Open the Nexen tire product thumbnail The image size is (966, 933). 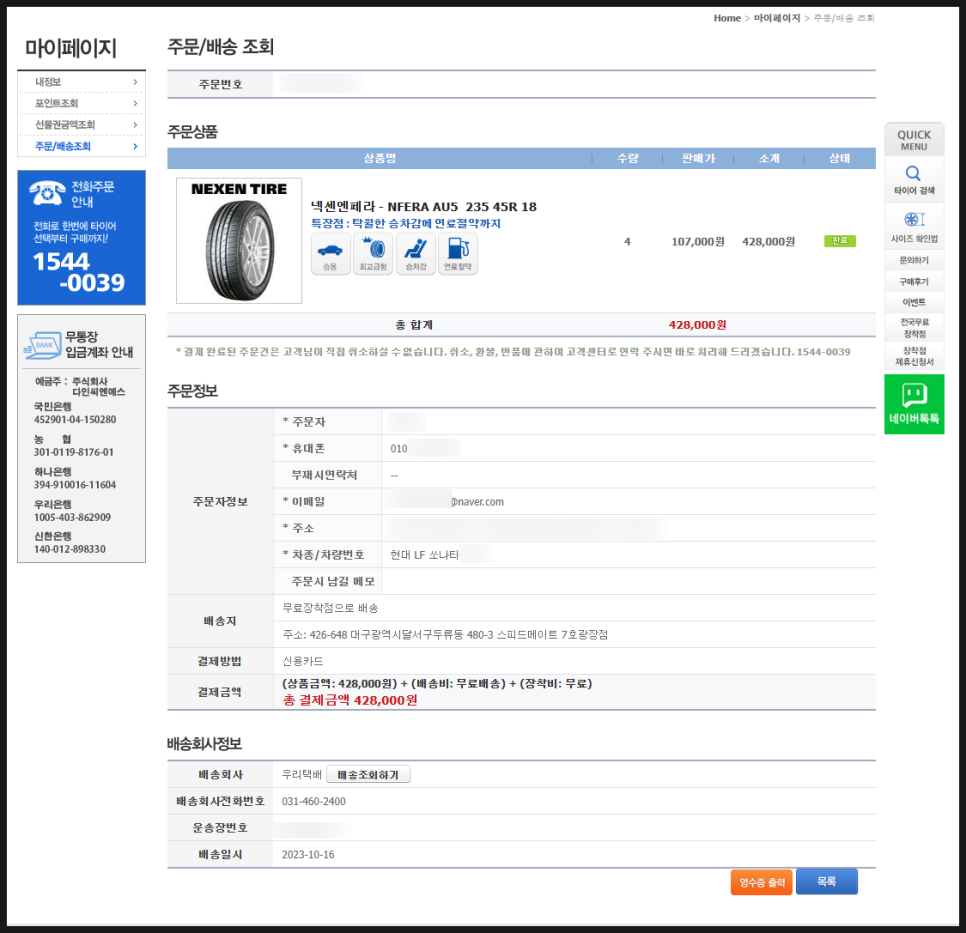coord(239,241)
